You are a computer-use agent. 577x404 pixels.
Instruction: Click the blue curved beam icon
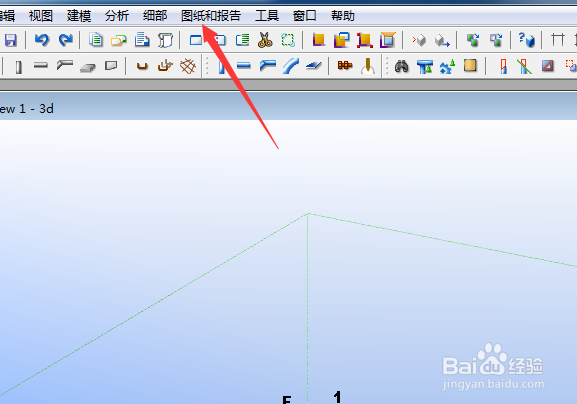pyautogui.click(x=291, y=66)
